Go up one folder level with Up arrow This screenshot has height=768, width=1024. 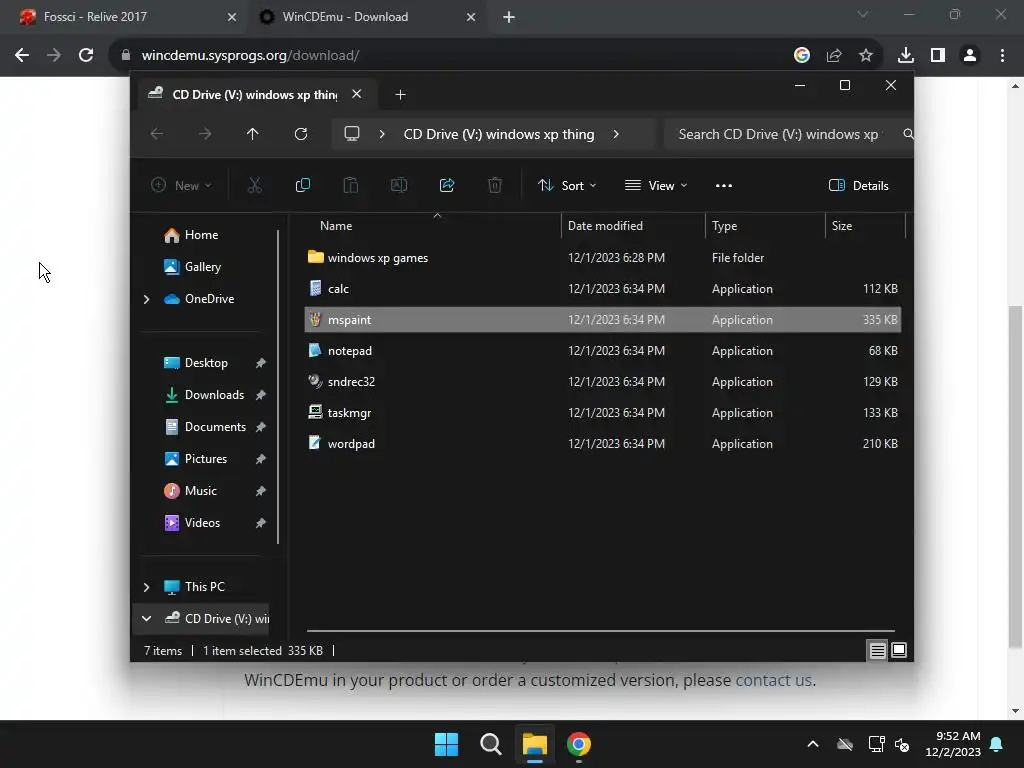tap(253, 134)
